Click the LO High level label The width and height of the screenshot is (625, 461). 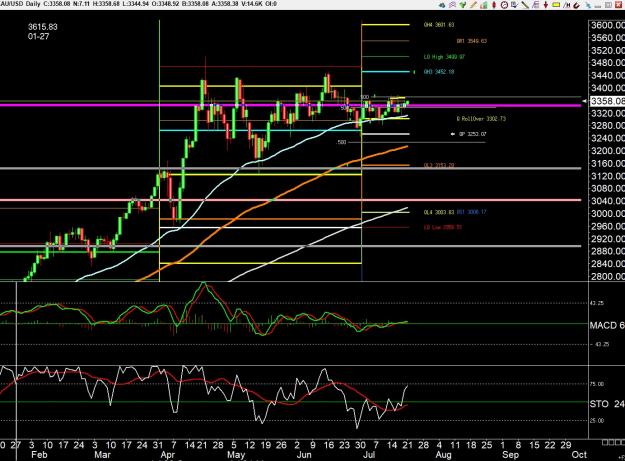coord(444,57)
